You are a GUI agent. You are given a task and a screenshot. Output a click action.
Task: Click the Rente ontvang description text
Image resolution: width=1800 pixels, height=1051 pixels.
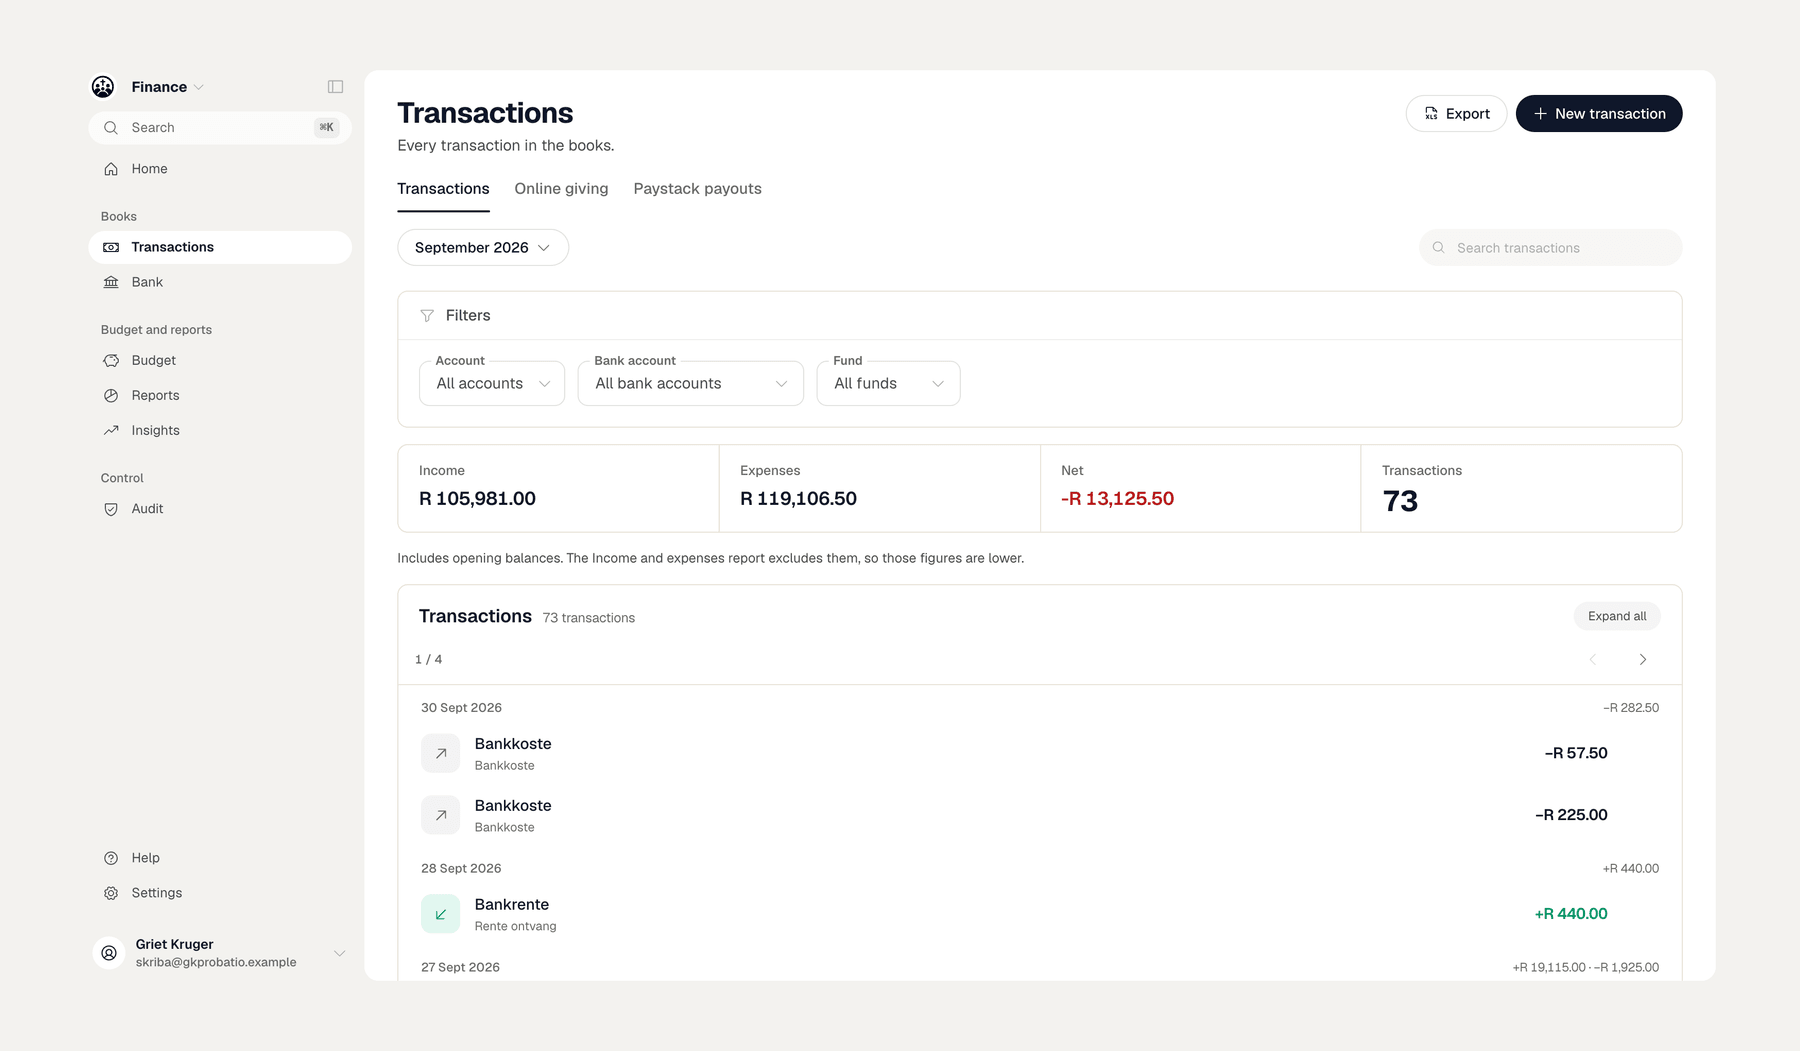pyautogui.click(x=515, y=927)
